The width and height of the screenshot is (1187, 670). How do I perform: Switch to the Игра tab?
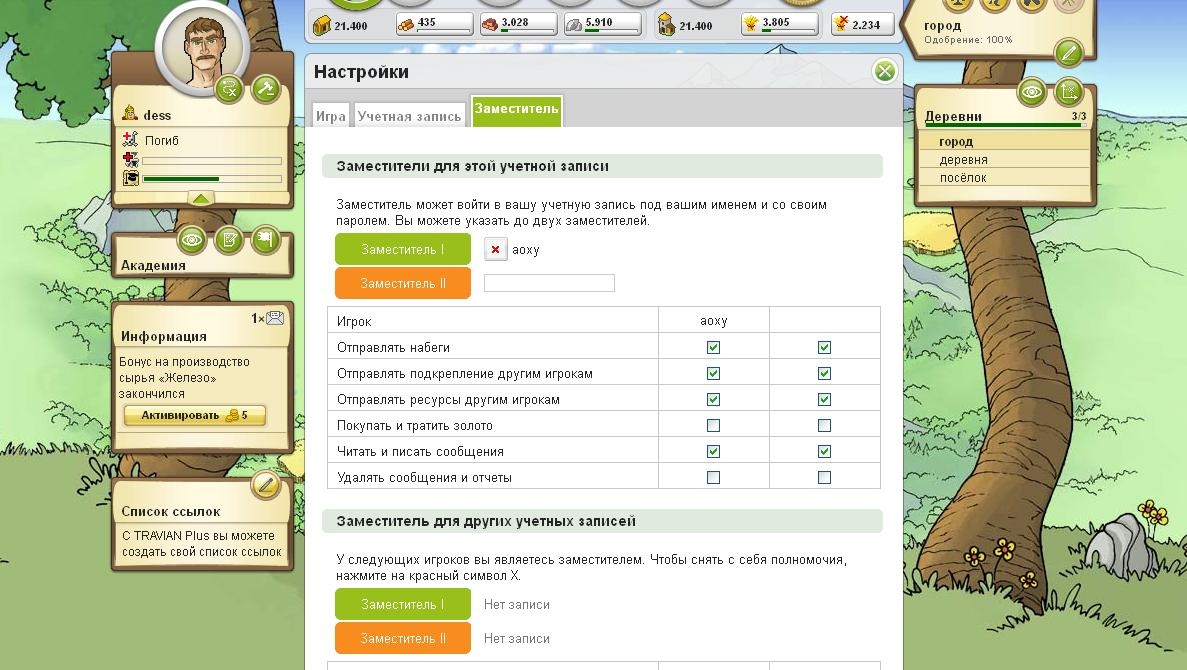point(331,116)
